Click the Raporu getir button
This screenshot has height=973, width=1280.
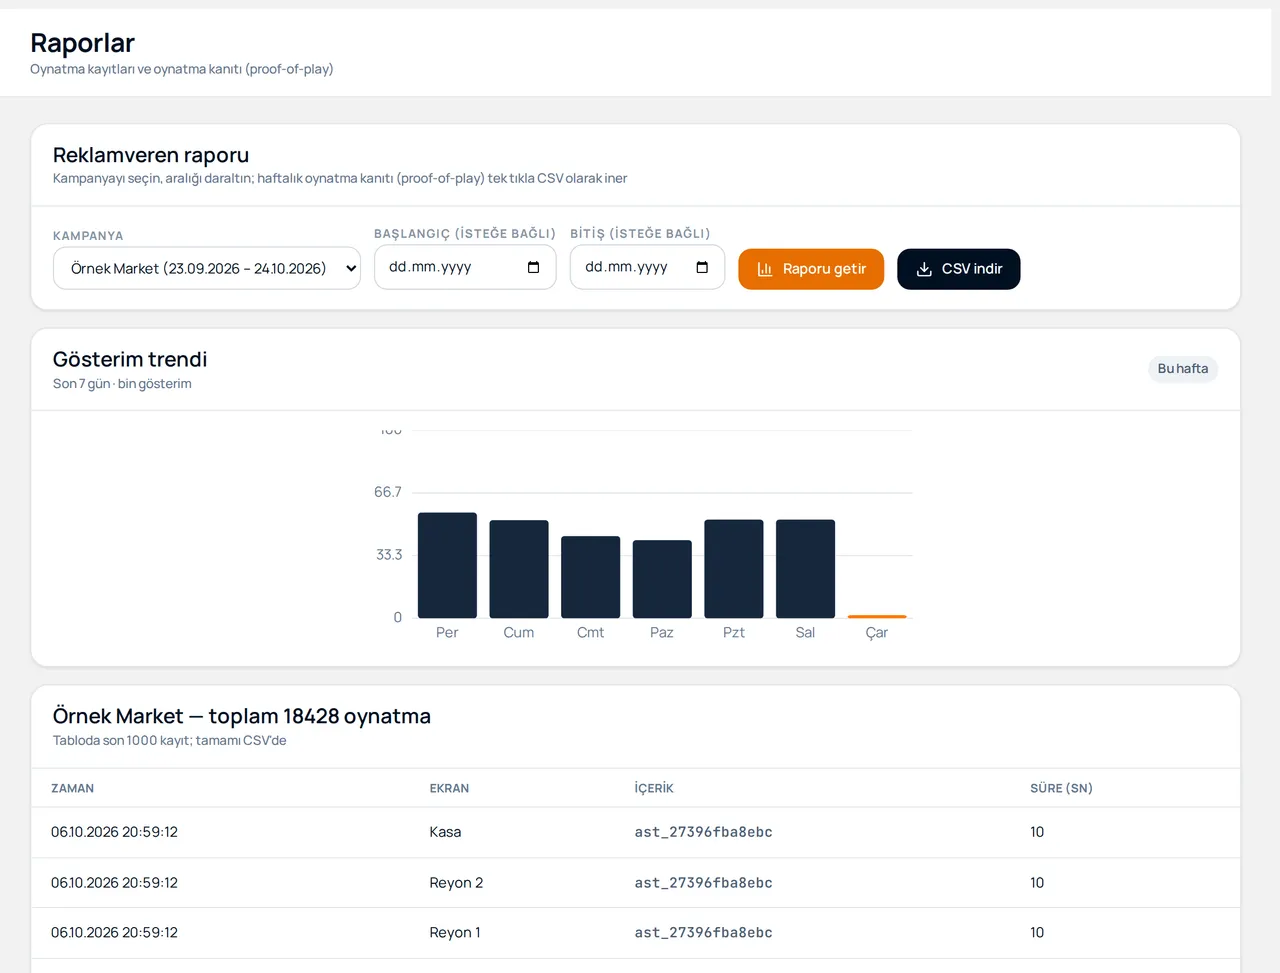[x=811, y=269]
